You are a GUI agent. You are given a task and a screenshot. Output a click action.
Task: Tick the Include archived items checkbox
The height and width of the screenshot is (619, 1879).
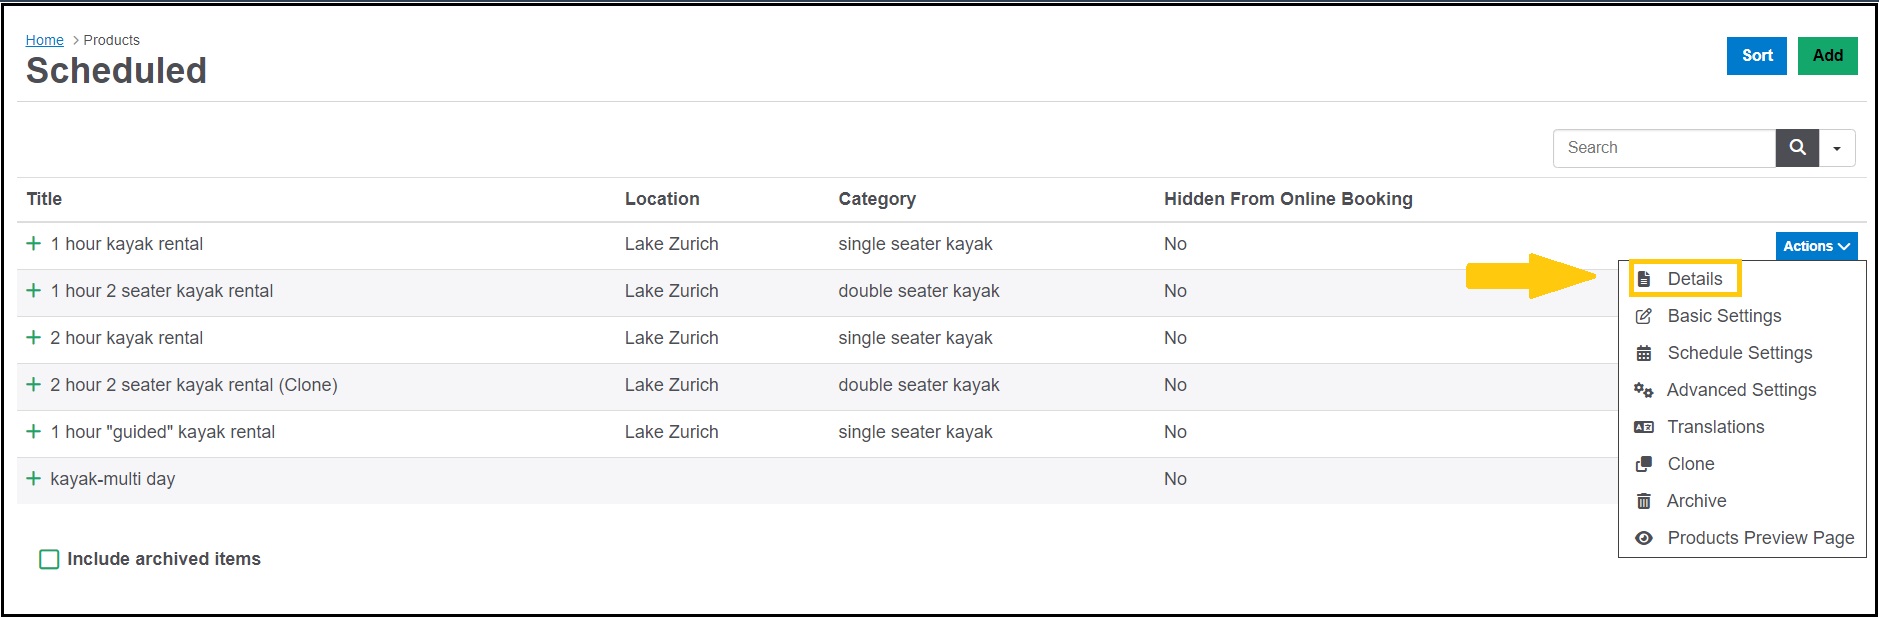[x=49, y=559]
